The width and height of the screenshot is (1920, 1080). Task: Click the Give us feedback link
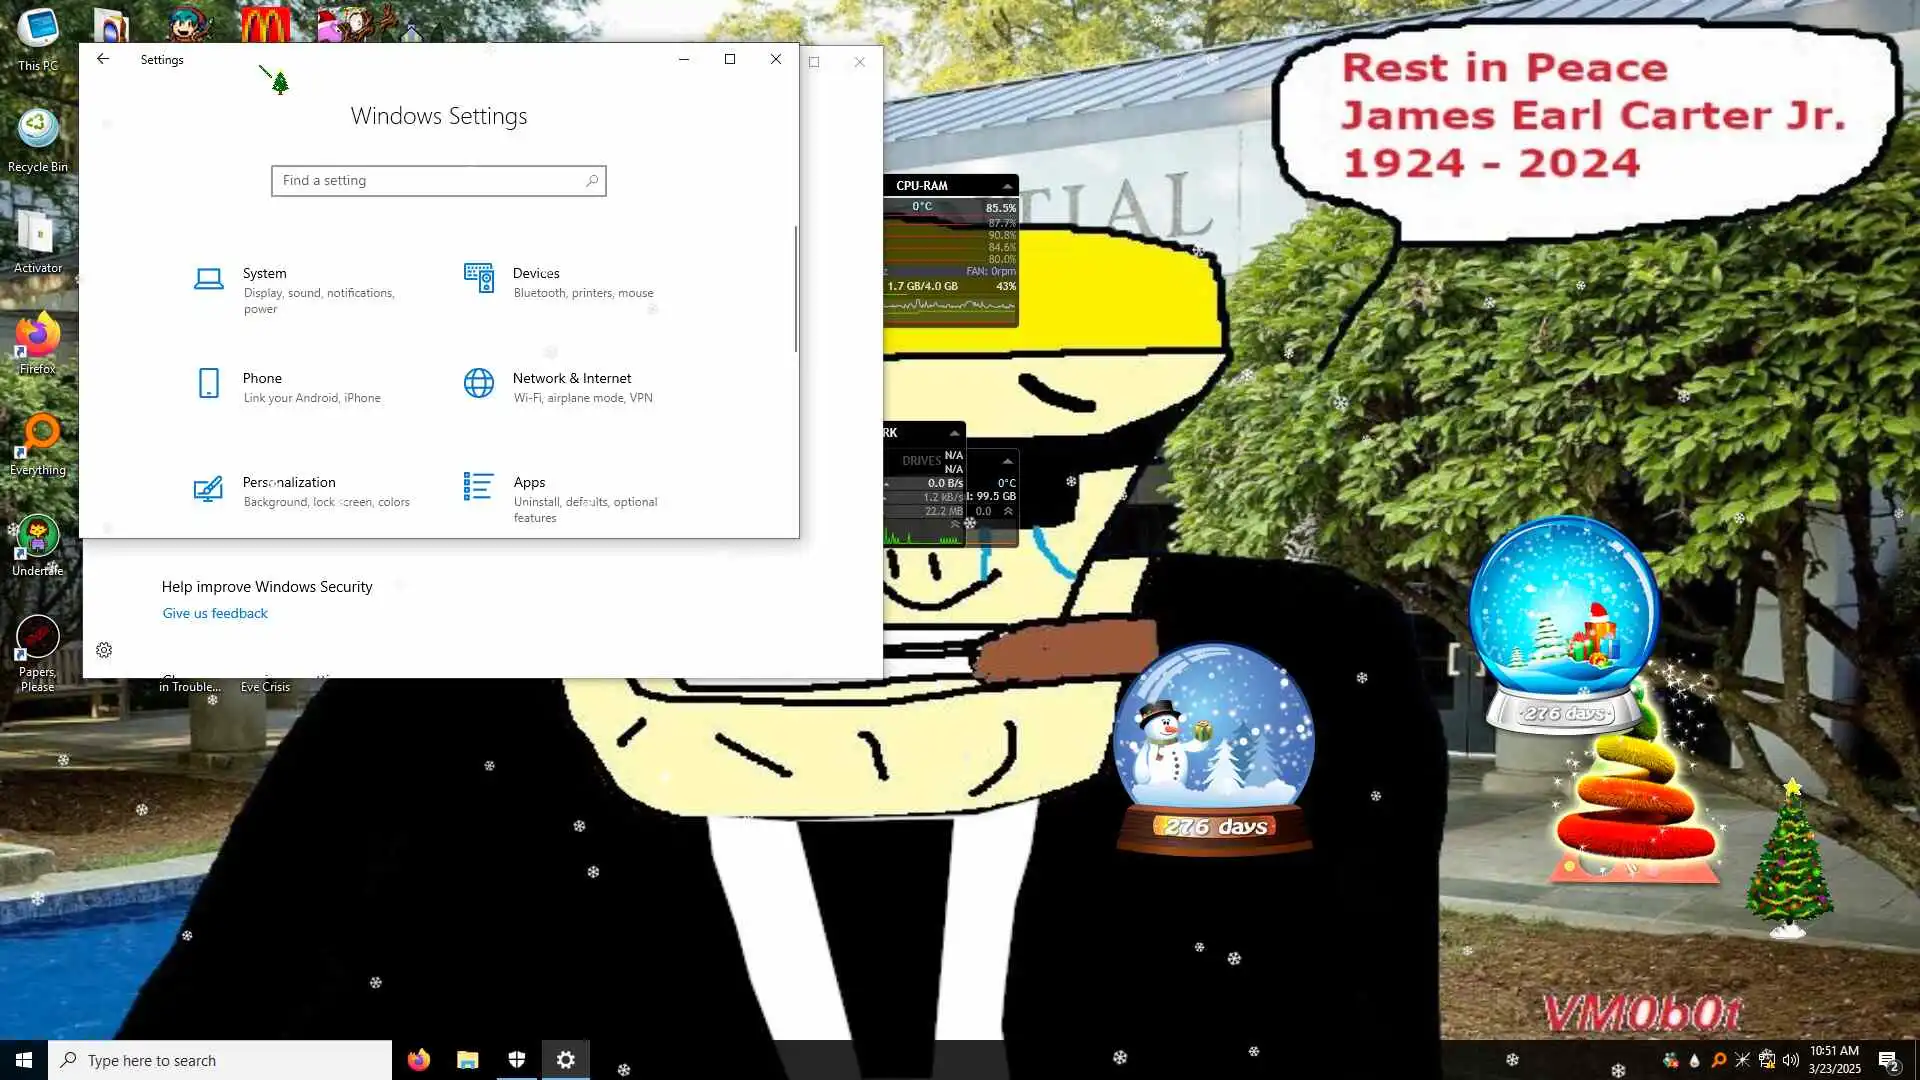click(215, 614)
